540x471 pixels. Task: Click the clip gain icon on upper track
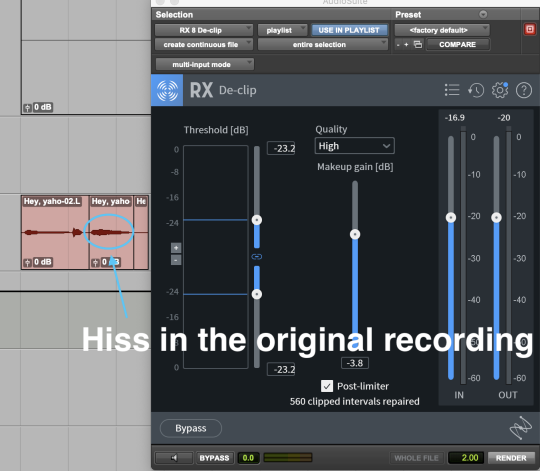[27, 108]
